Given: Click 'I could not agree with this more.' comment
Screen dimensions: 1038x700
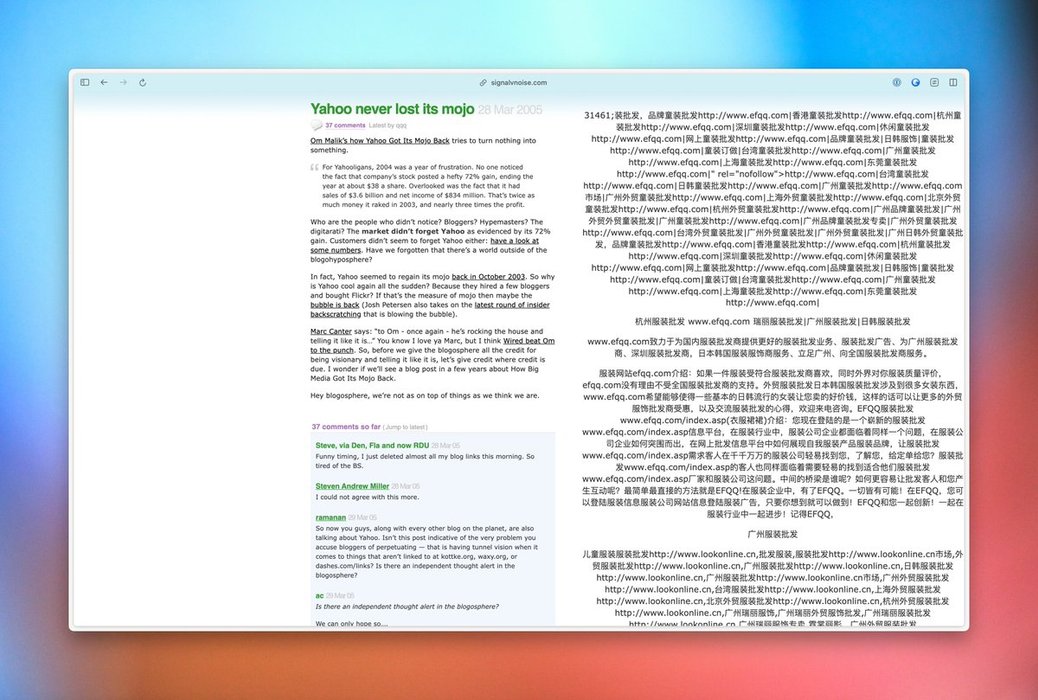Looking at the screenshot, I should tap(367, 497).
